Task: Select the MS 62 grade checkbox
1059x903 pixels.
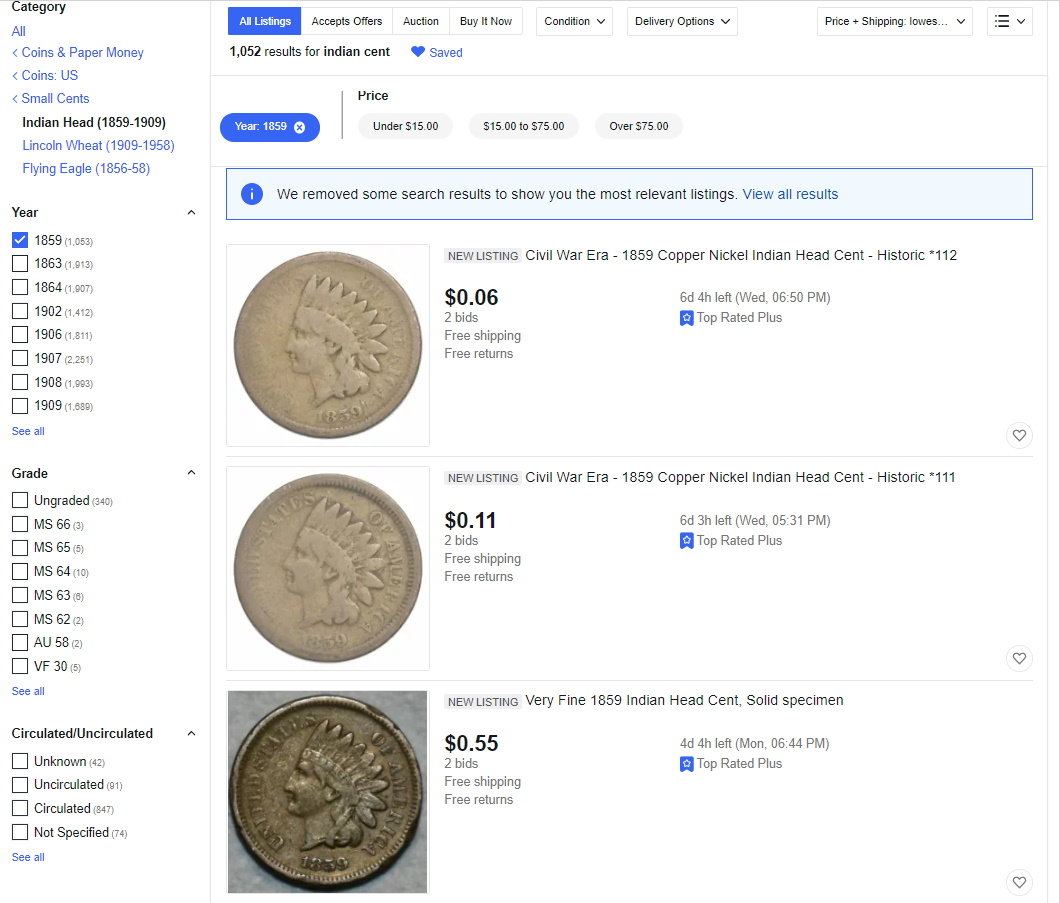Action: click(x=20, y=619)
